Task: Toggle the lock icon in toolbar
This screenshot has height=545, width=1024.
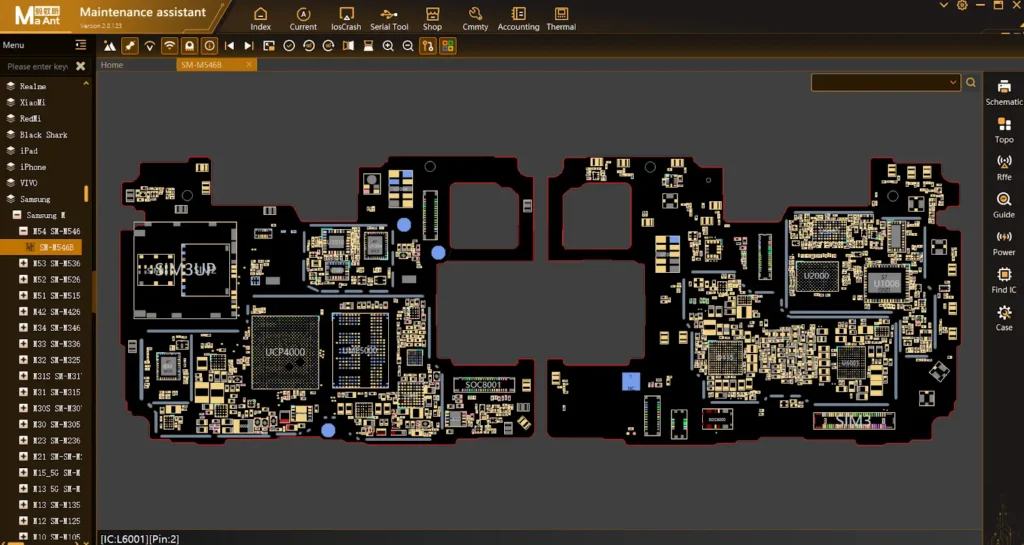Action: [189, 46]
